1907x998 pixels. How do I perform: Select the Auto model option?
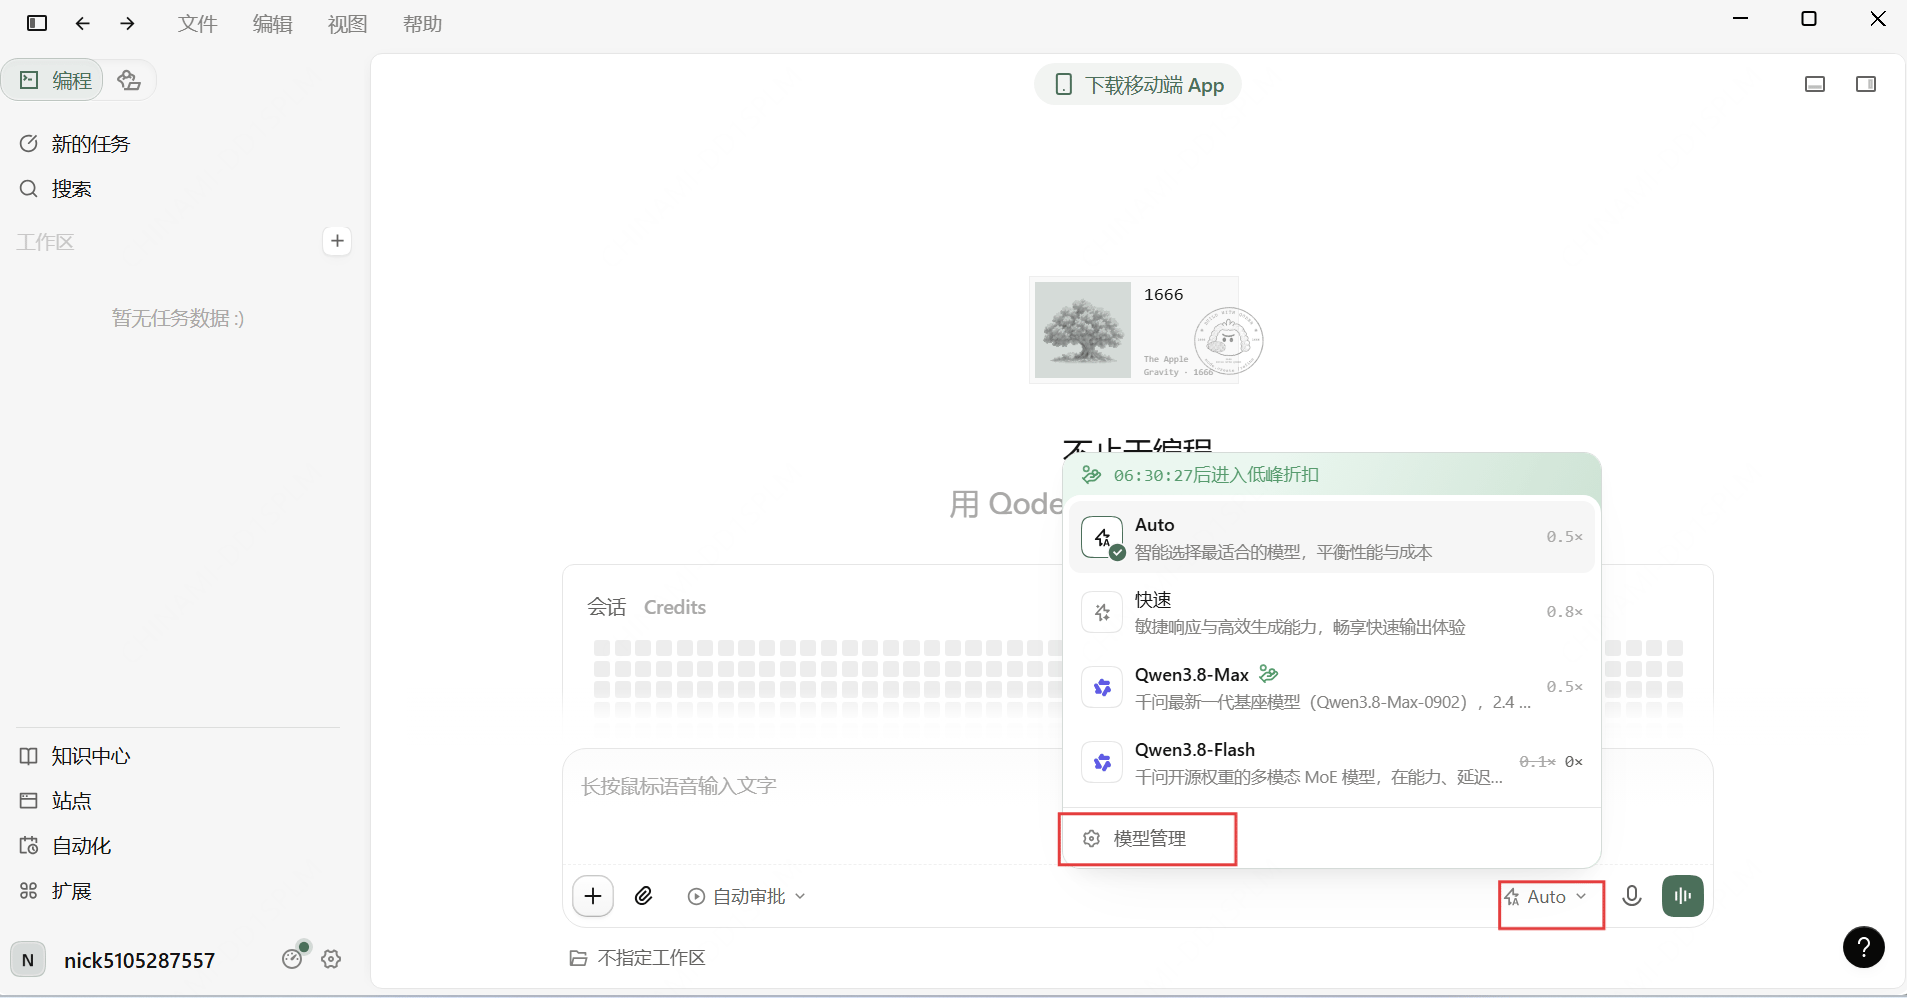click(1331, 537)
